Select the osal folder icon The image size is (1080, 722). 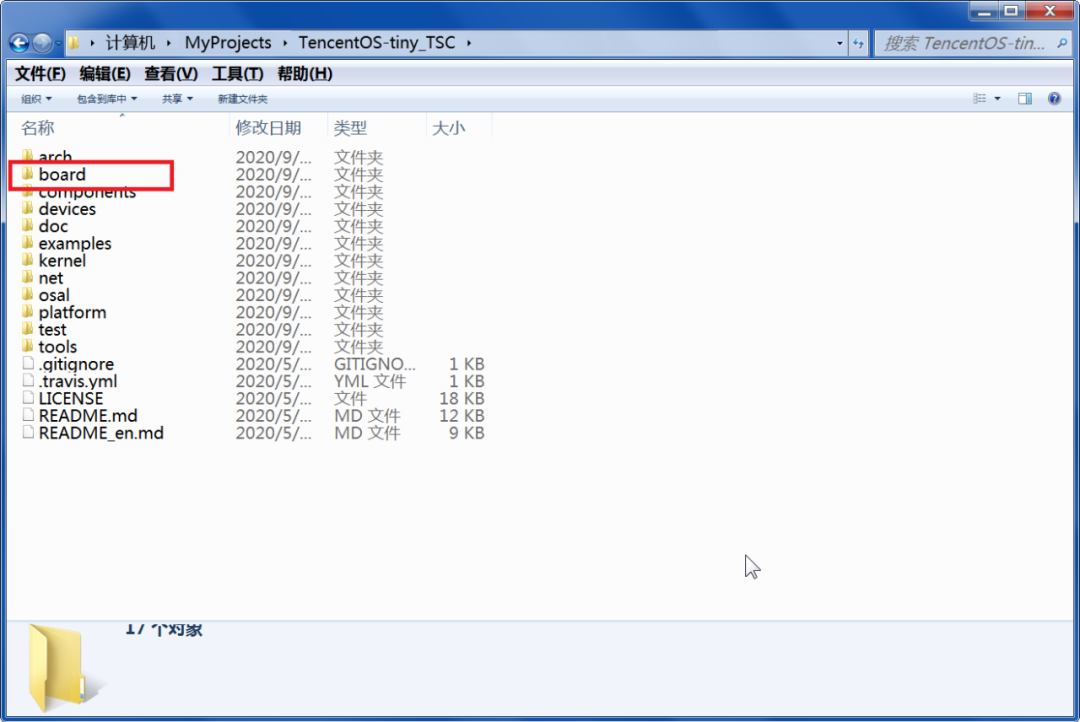[x=28, y=294]
